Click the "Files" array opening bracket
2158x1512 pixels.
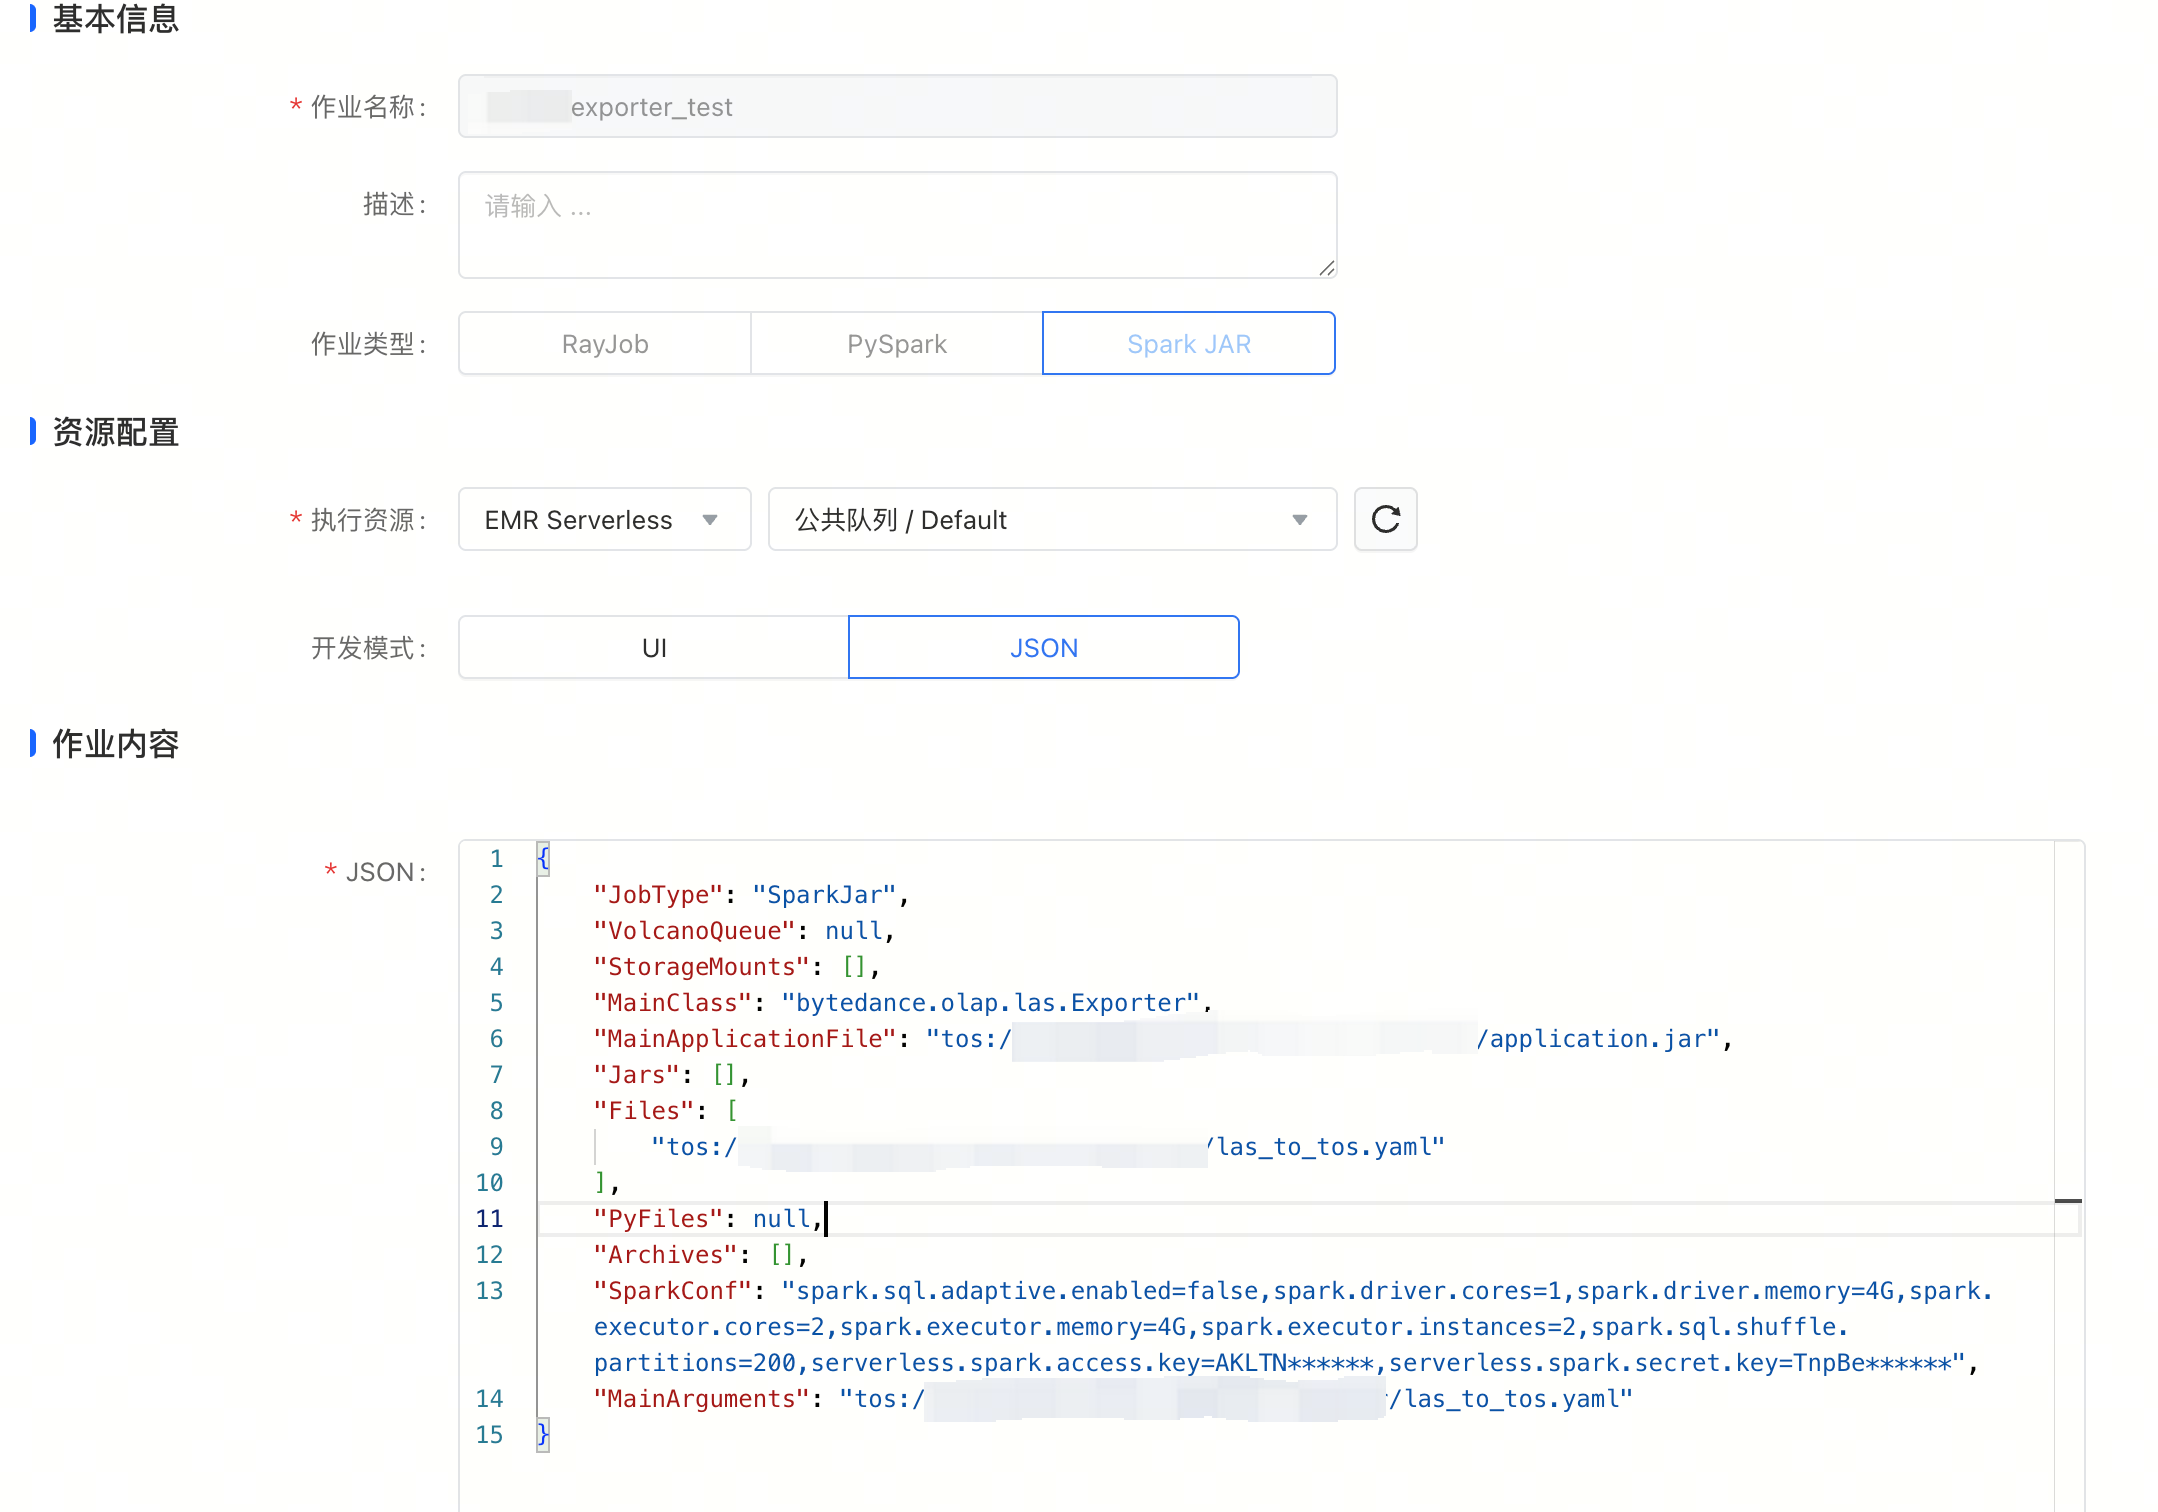coord(732,1111)
